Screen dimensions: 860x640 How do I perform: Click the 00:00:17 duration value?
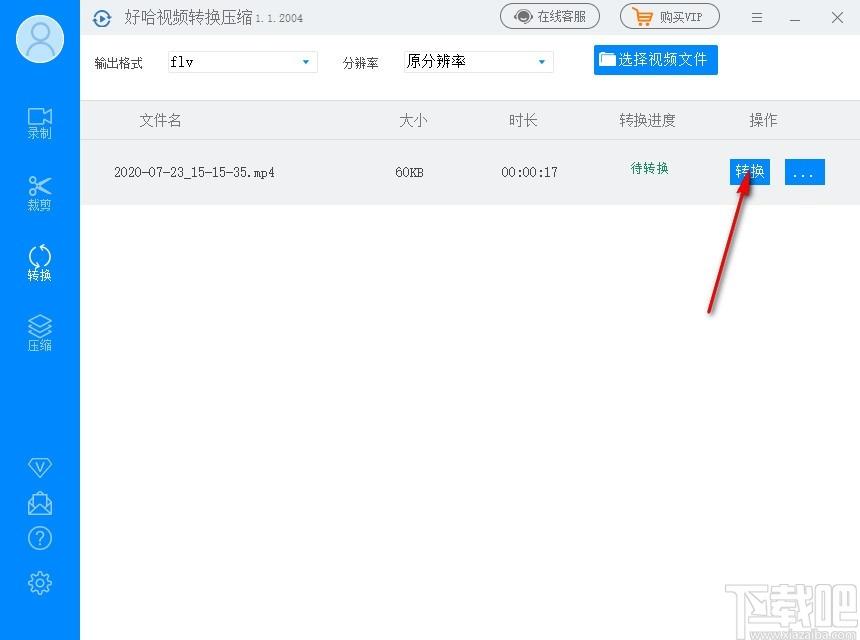529,172
